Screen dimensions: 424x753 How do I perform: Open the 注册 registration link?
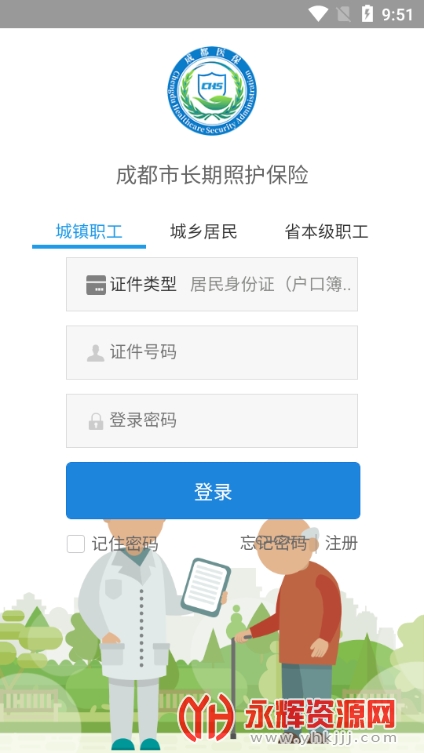(341, 543)
